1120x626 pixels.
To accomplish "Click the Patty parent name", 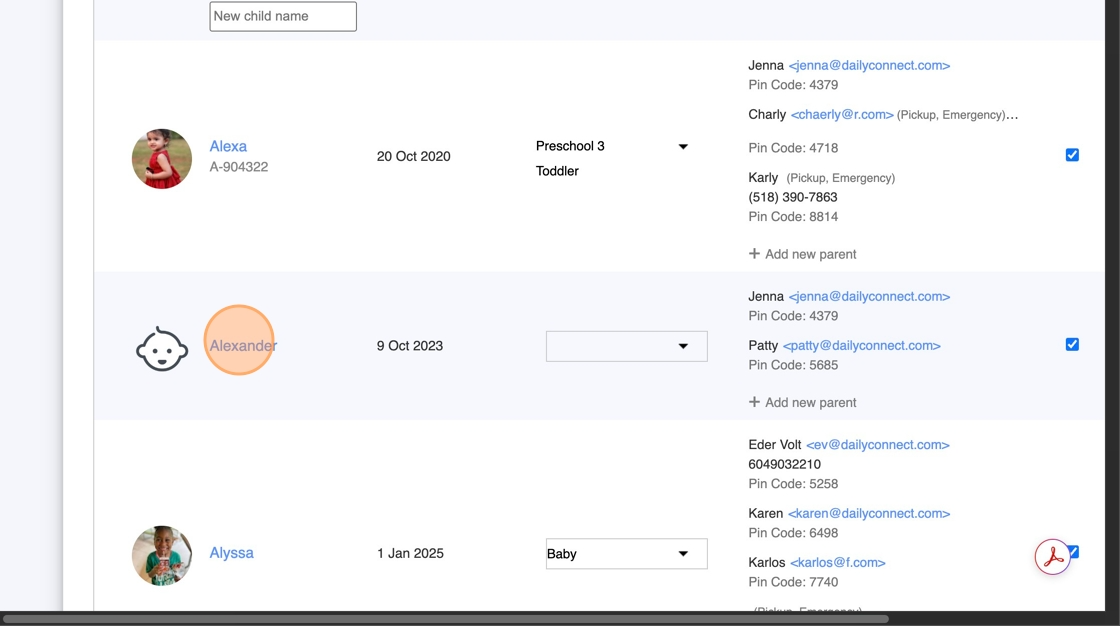I will click(763, 346).
